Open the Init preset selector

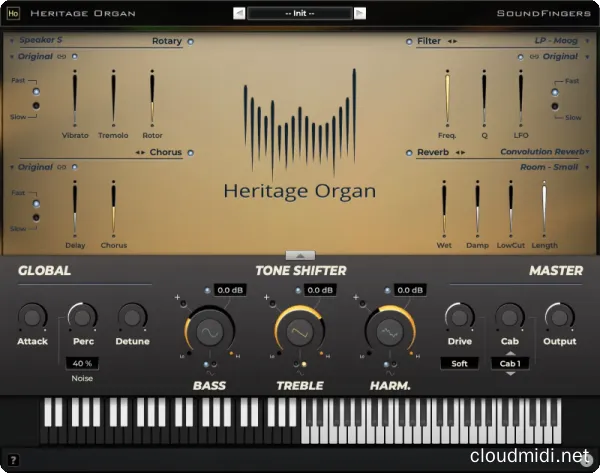(x=300, y=13)
